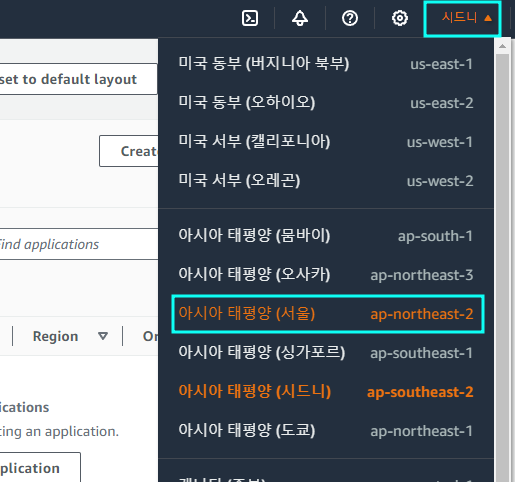This screenshot has width=515, height=482.
Task: Select 아시아 태평양 (오사카) ap-northeast-3
Action: pos(326,274)
